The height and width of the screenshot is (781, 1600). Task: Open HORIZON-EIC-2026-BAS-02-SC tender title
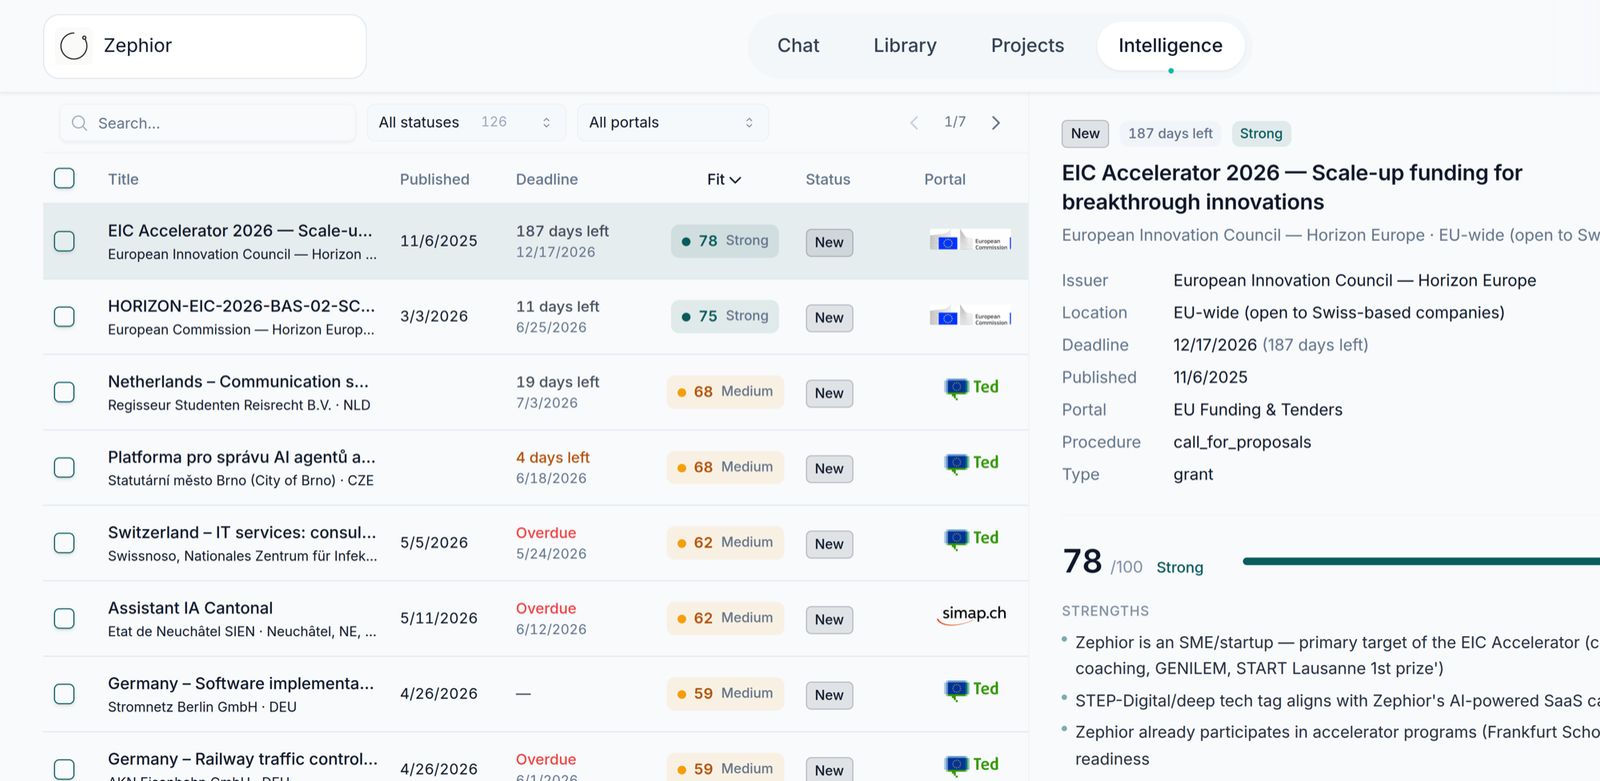[241, 306]
